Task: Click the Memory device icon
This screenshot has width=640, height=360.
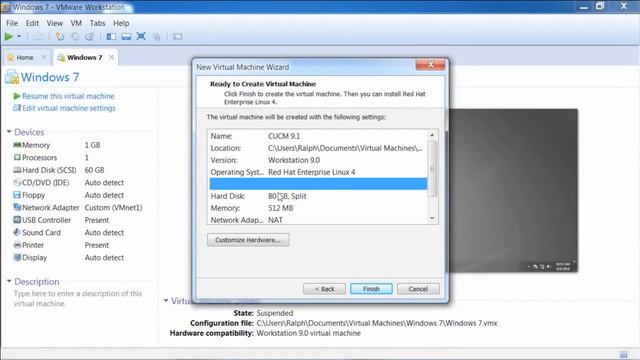Action: click(x=17, y=145)
